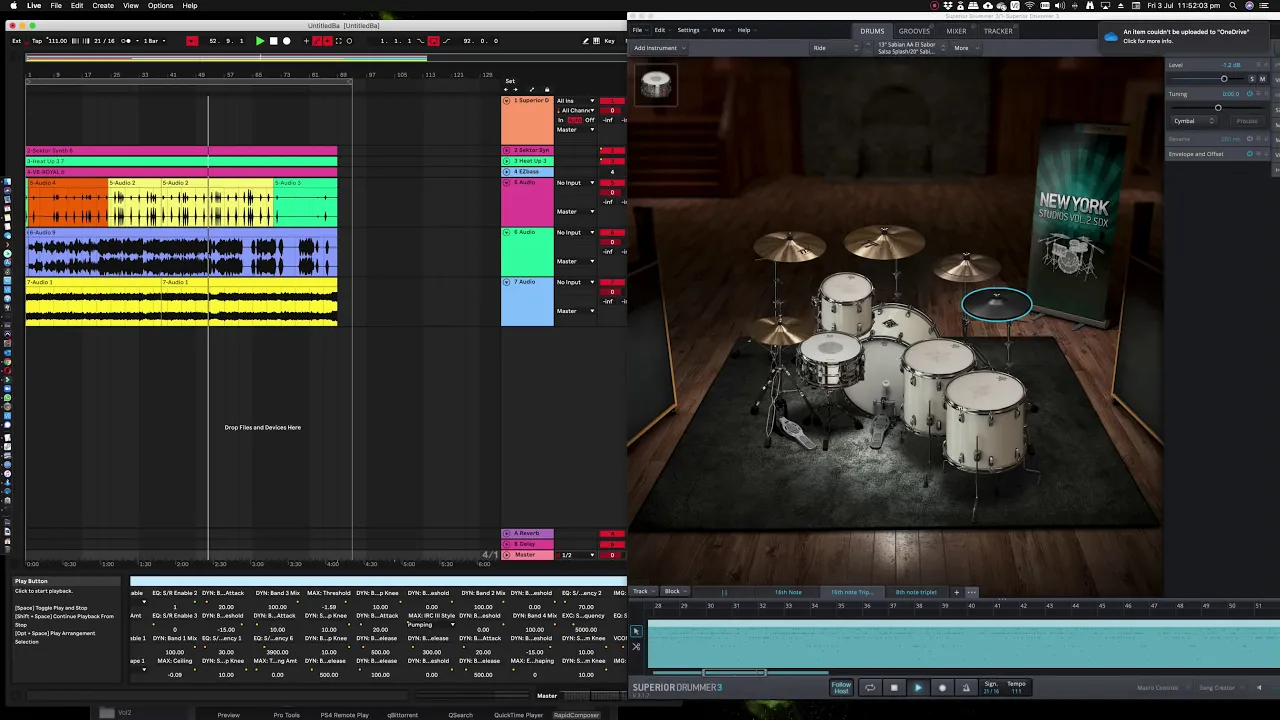Viewport: 1280px width, 720px height.
Task: Switch to the DRUMS tab
Action: point(872,31)
